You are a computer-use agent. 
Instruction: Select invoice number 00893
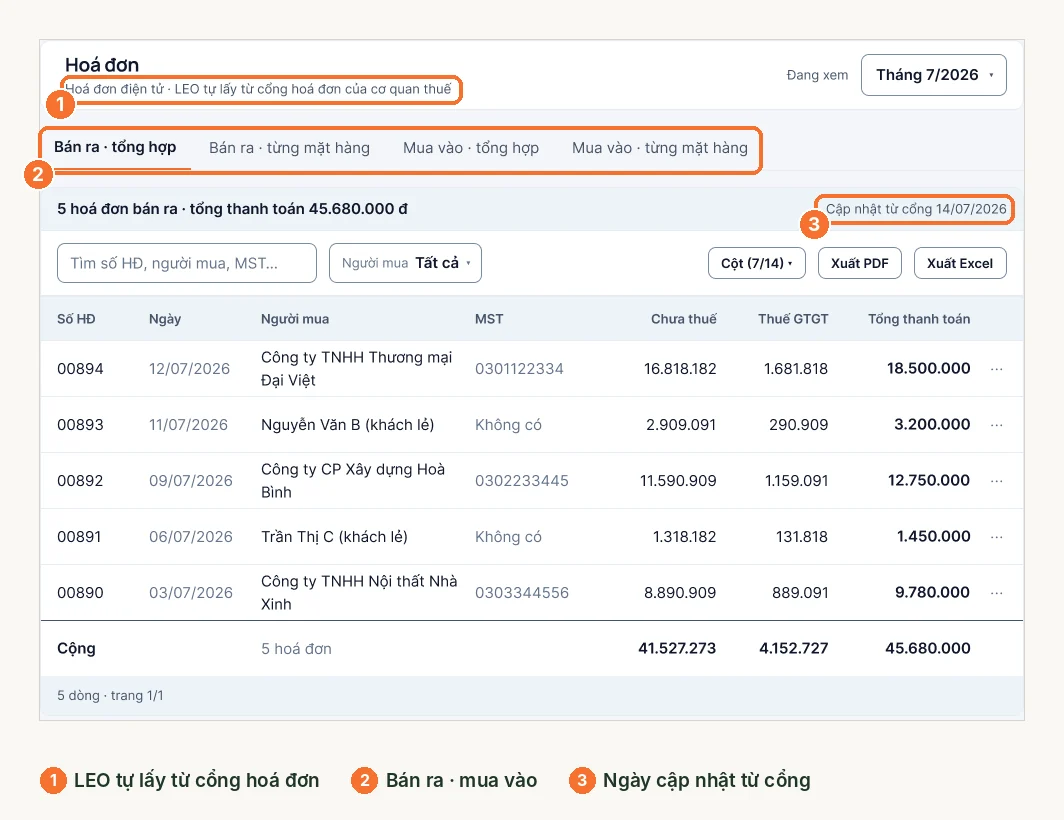tap(80, 425)
